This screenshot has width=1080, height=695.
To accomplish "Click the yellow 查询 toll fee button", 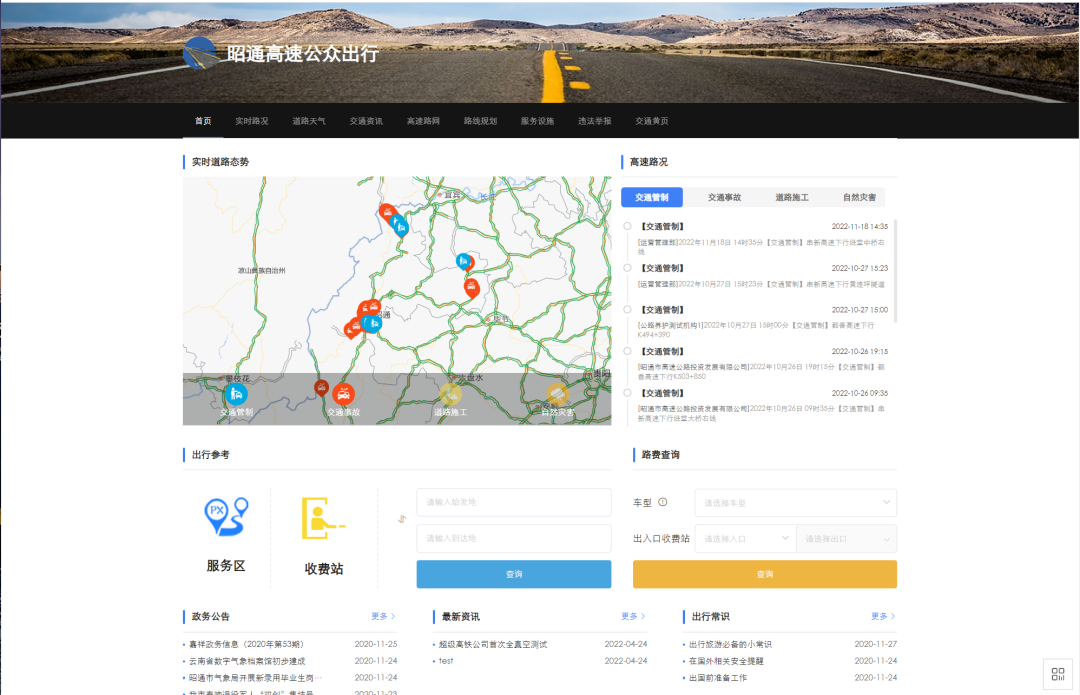I will pos(764,574).
